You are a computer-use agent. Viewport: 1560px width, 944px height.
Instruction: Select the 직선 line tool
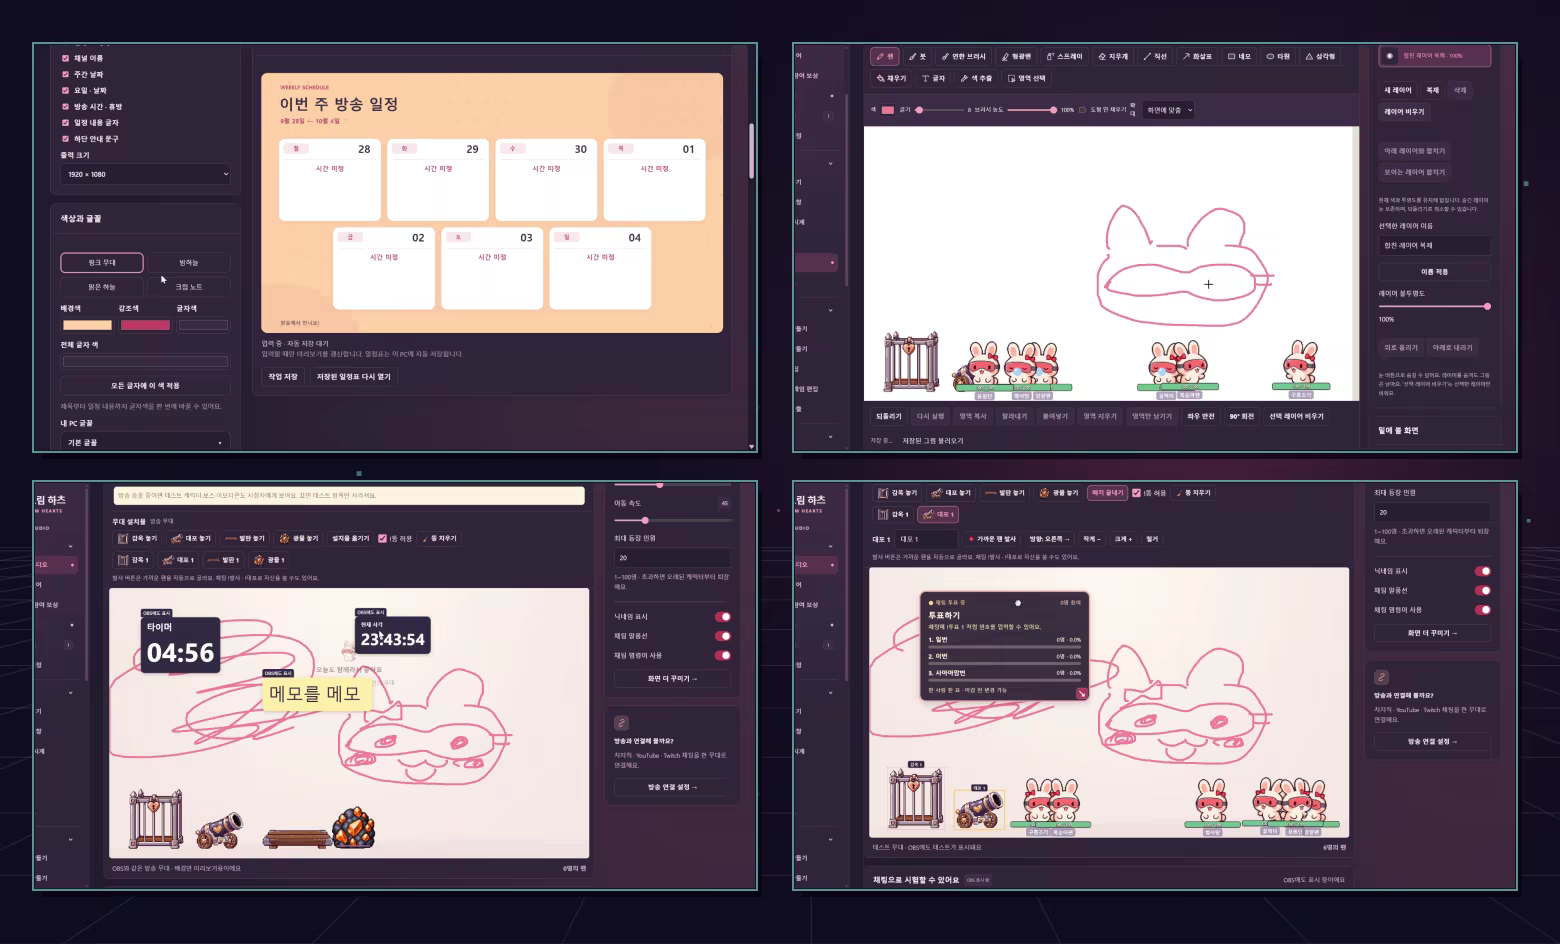tap(1155, 57)
